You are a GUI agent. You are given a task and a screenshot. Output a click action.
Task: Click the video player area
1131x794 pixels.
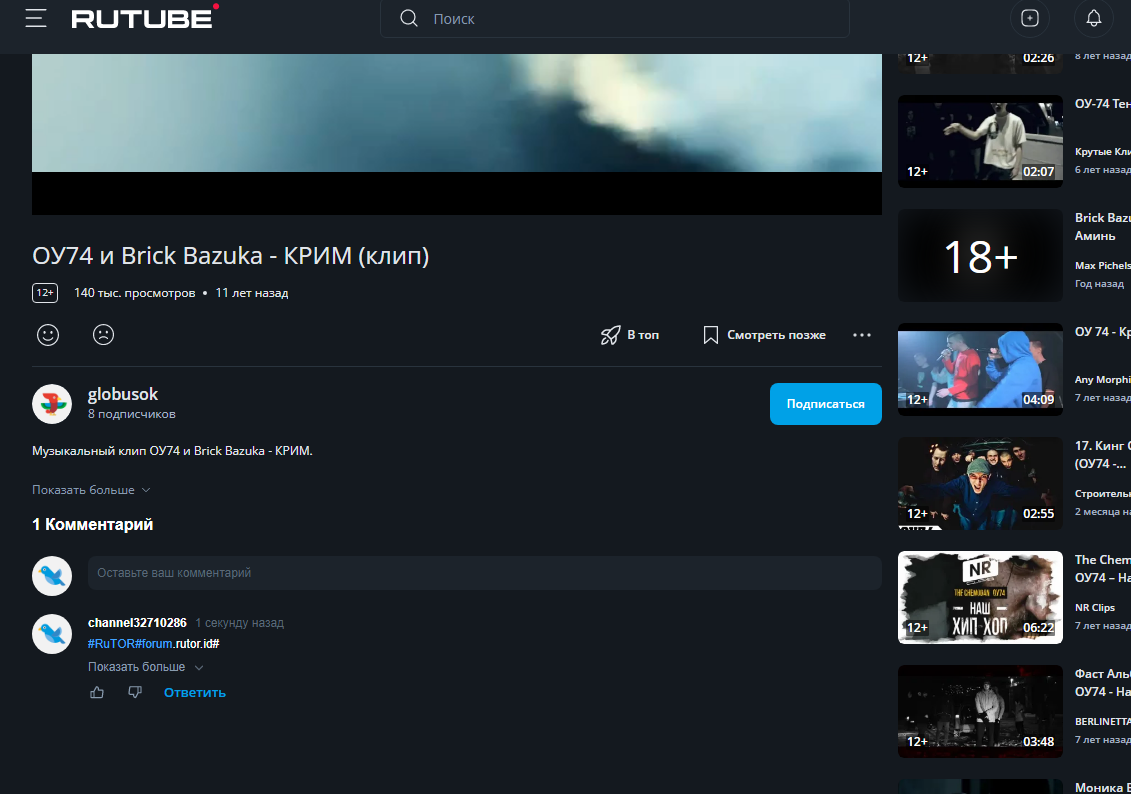pyautogui.click(x=457, y=134)
